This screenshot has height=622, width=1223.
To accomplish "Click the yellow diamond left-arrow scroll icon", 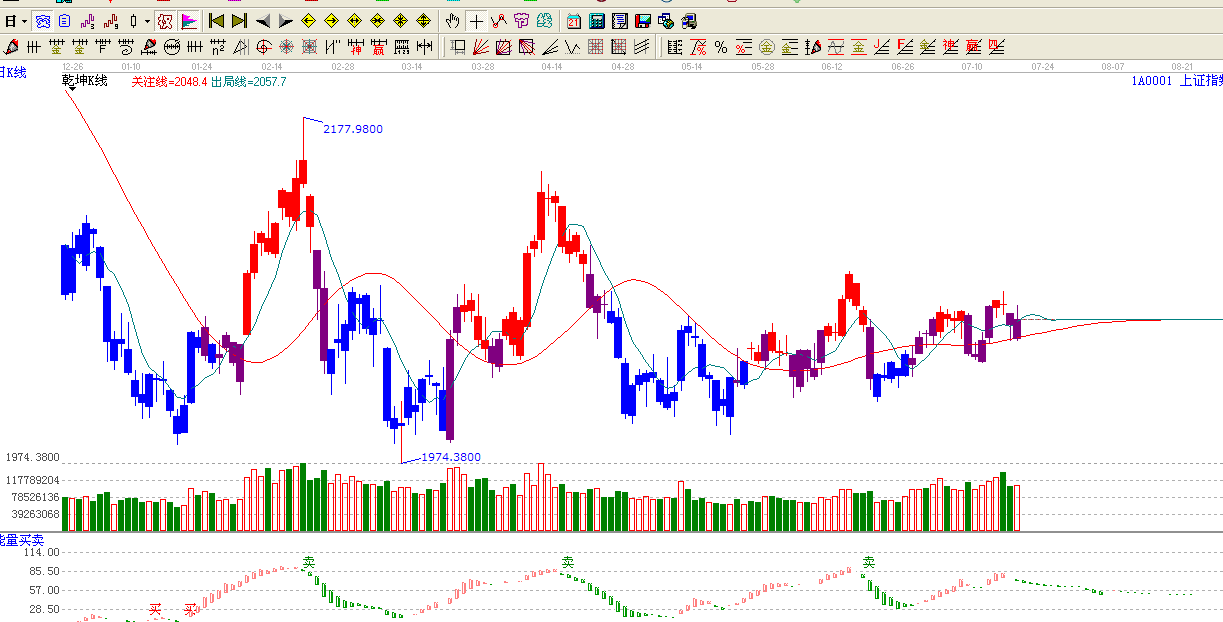I will (309, 21).
